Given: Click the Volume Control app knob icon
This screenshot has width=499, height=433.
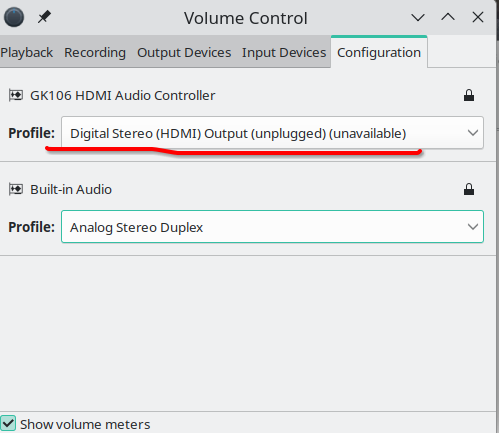Looking at the screenshot, I should point(14,17).
